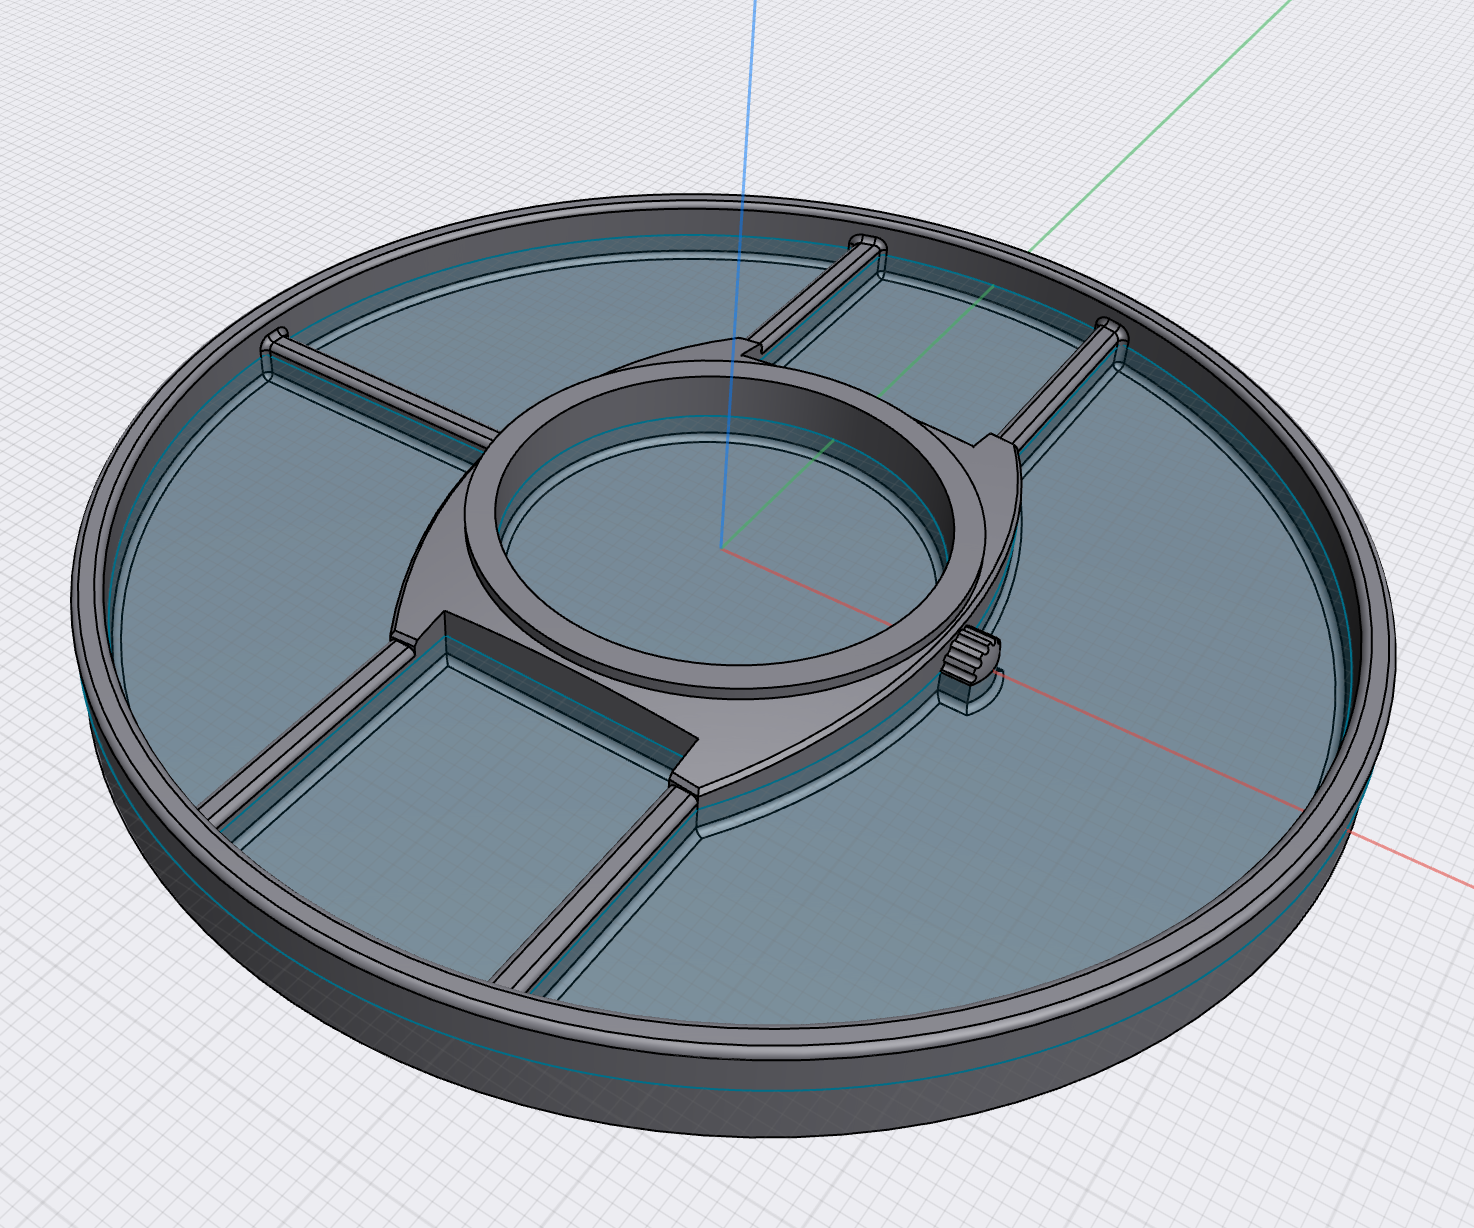Viewport: 1474px width, 1228px height.
Task: Click the top-center divider rib
Action: [x=815, y=298]
